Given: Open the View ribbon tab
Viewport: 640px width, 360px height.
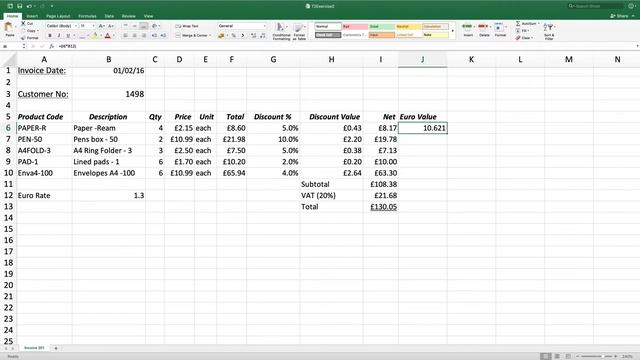Looking at the screenshot, I should point(149,16).
